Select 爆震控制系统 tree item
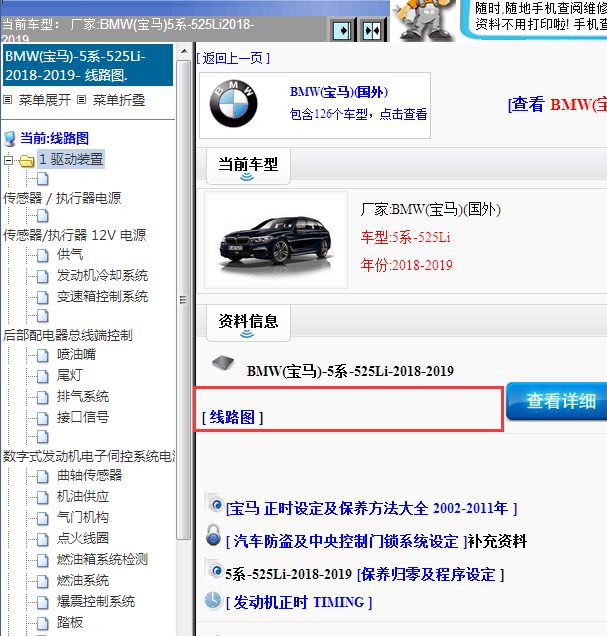 pyautogui.click(x=96, y=602)
